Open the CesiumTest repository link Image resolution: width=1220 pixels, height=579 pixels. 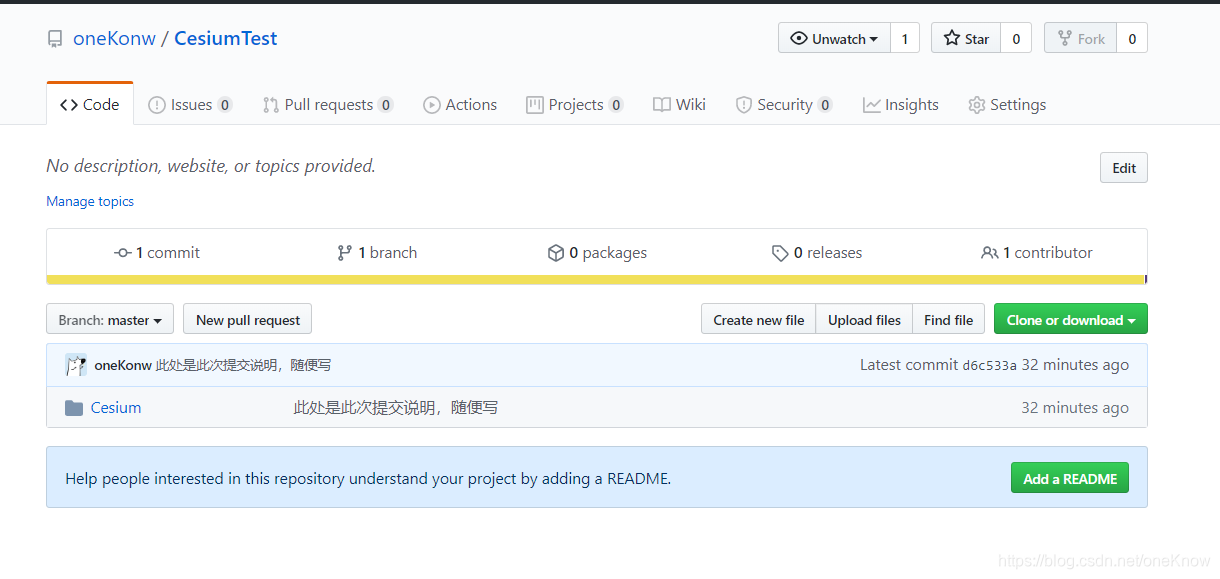coord(226,39)
